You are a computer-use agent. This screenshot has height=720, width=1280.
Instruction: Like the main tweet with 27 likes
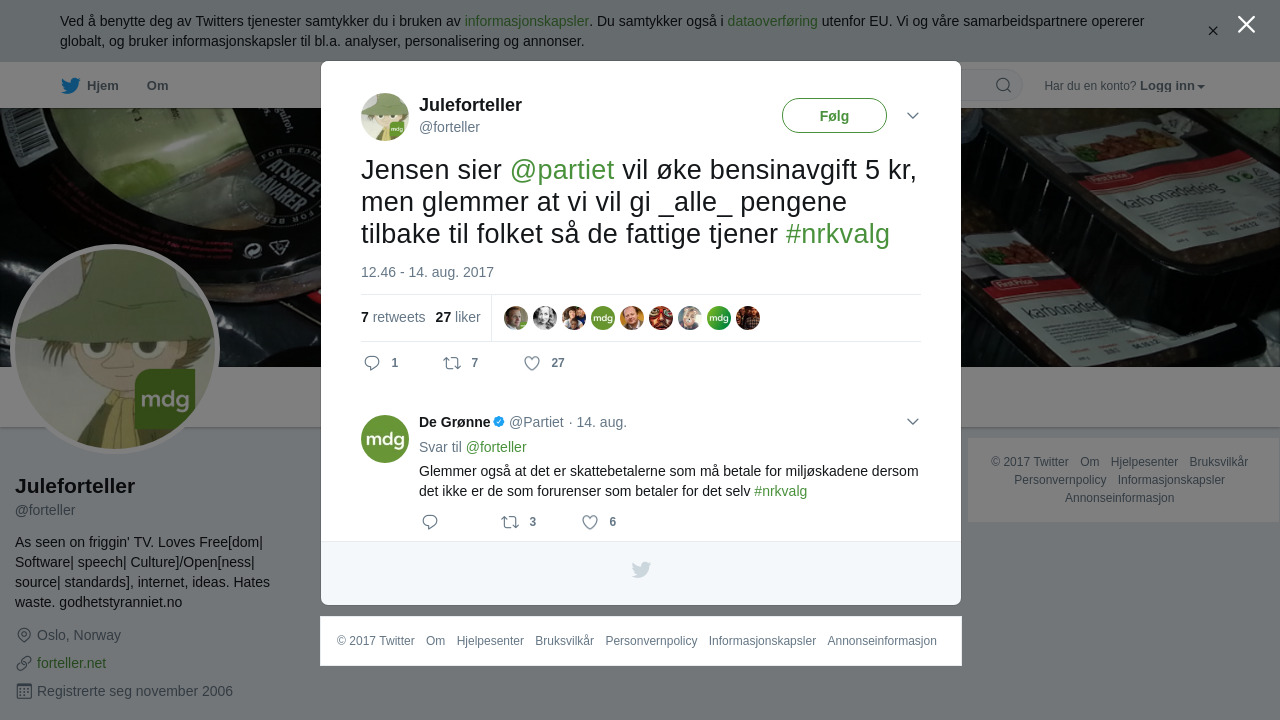pos(532,363)
